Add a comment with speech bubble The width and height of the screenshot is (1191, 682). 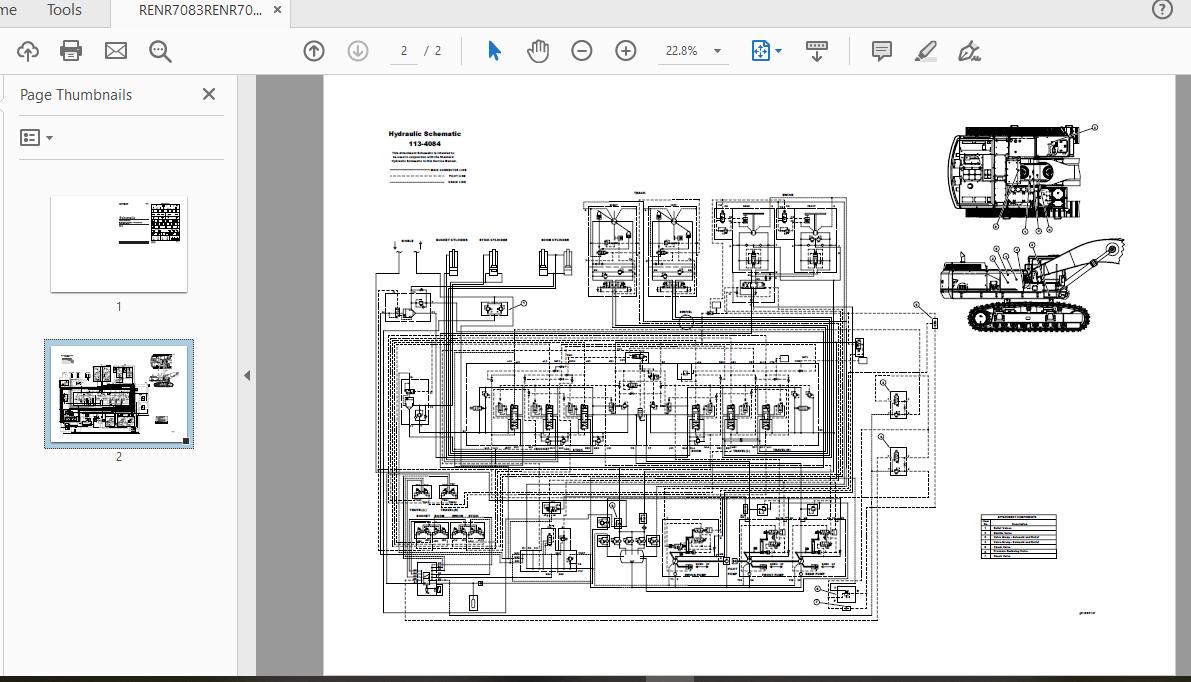(x=881, y=51)
